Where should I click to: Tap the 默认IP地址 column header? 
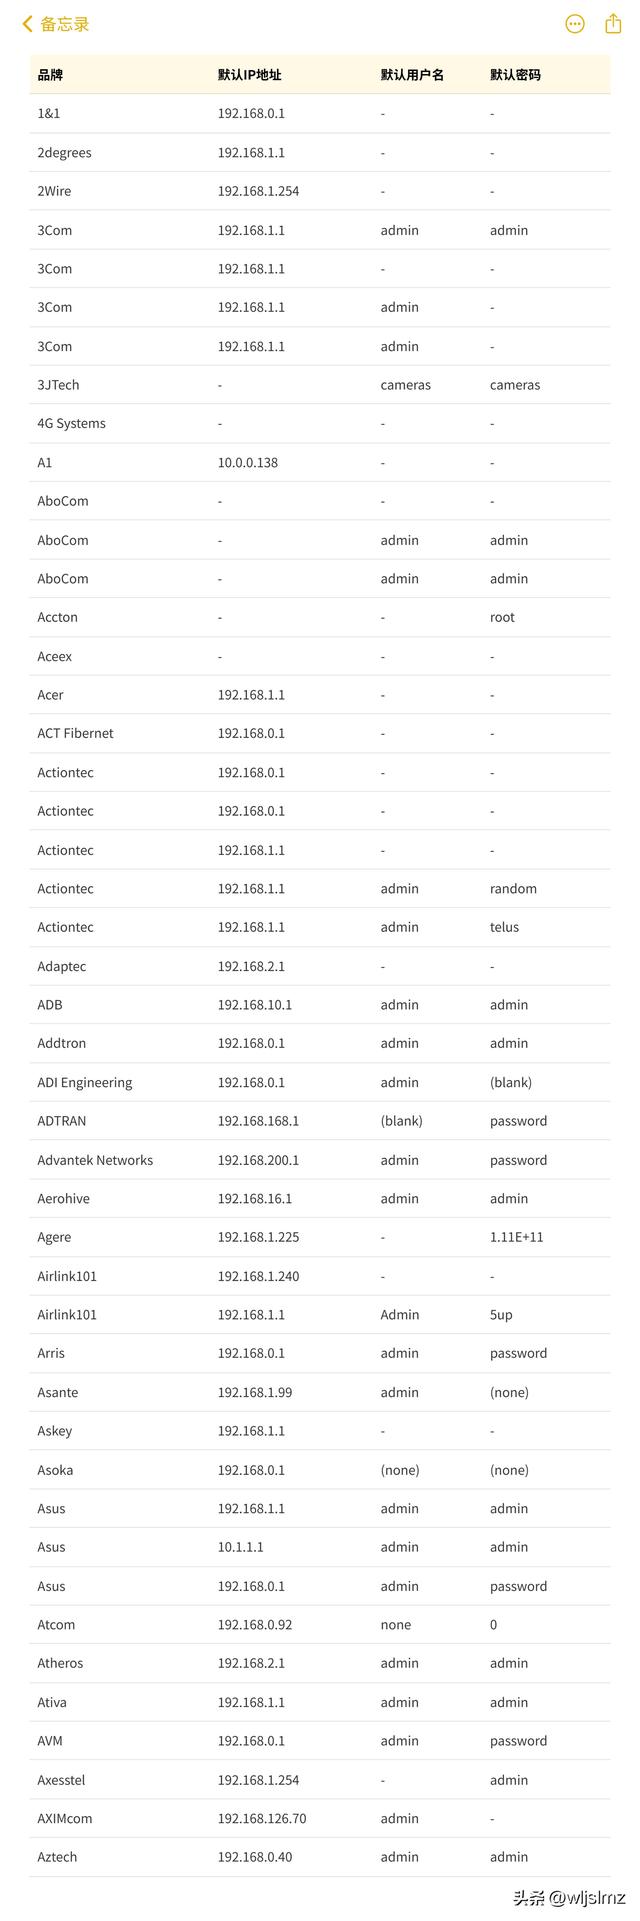pos(250,75)
